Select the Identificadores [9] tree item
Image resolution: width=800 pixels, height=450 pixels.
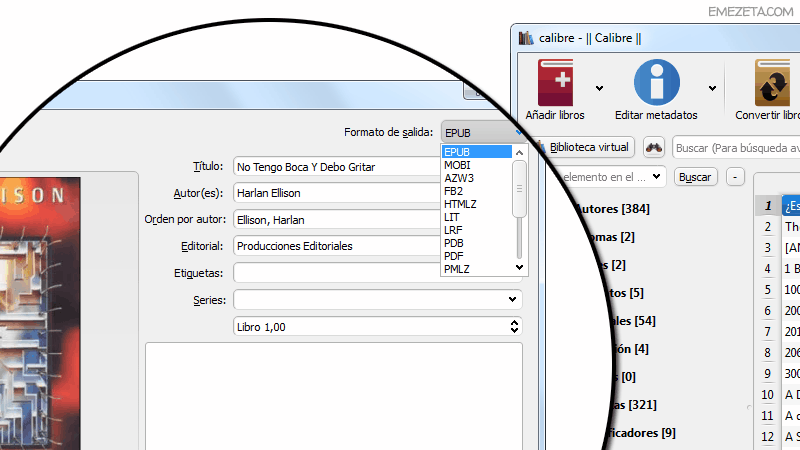point(641,433)
